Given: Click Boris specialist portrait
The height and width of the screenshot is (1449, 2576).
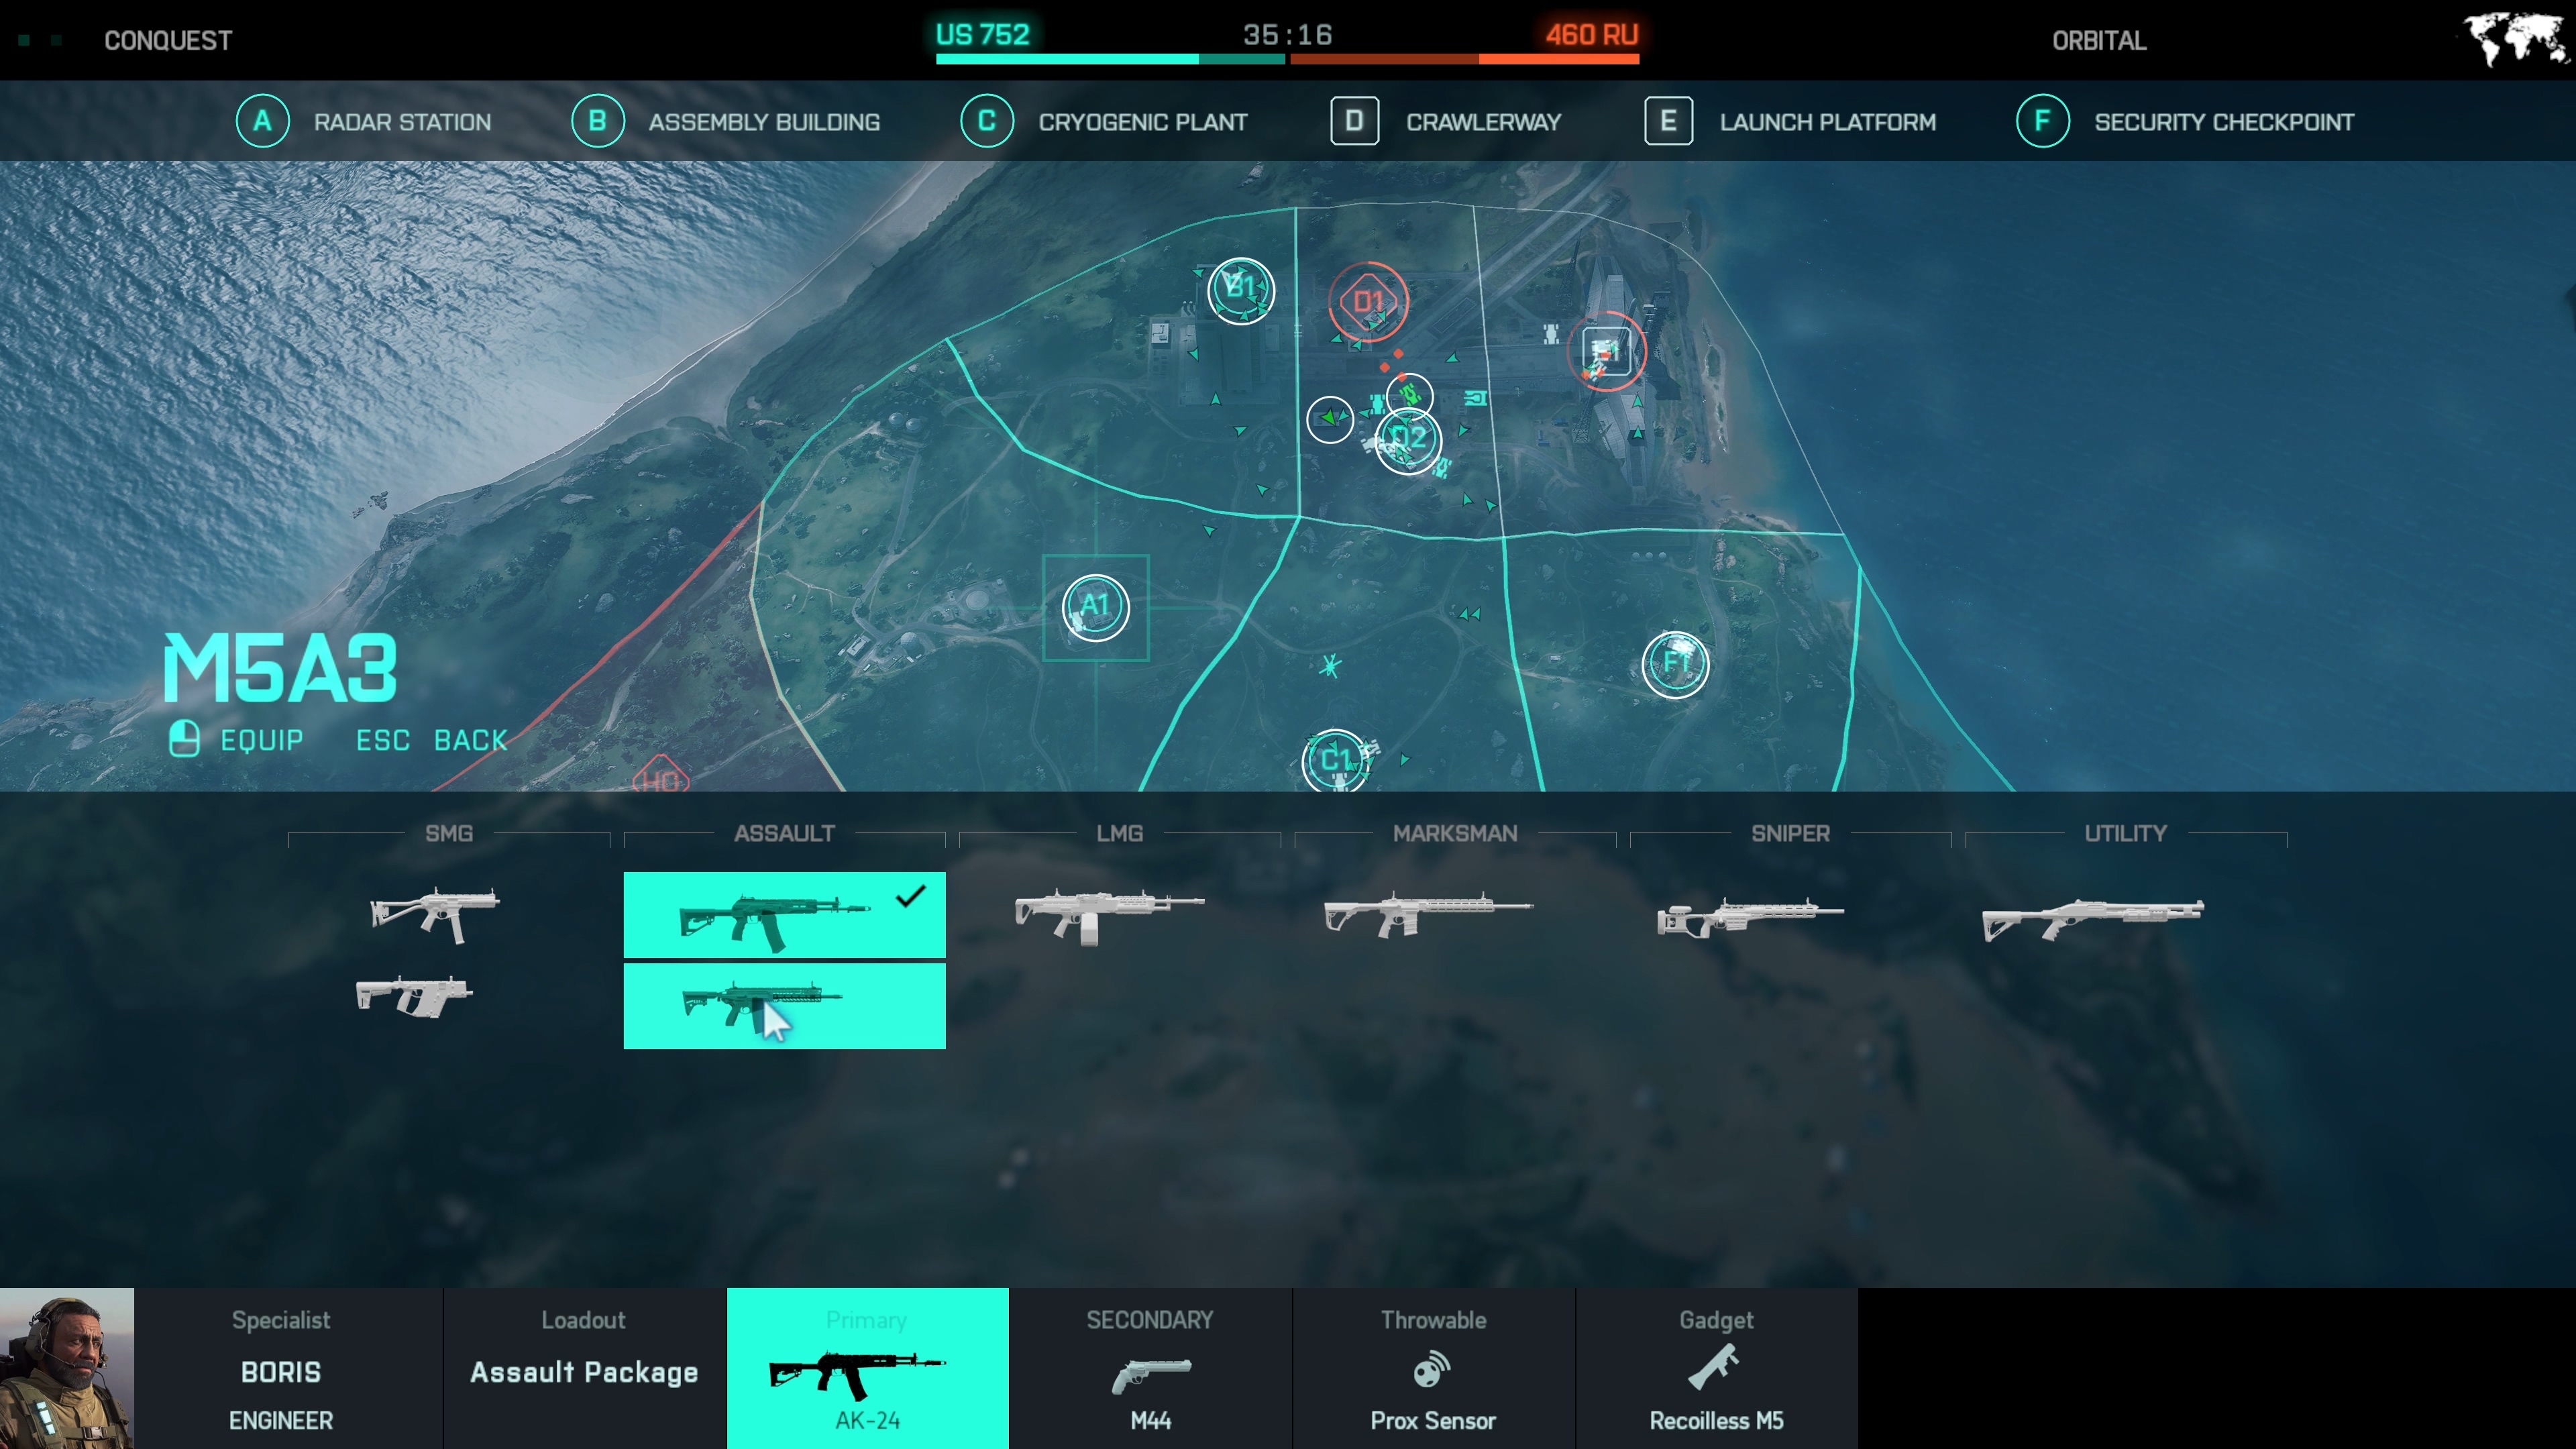Looking at the screenshot, I should pos(67,1368).
